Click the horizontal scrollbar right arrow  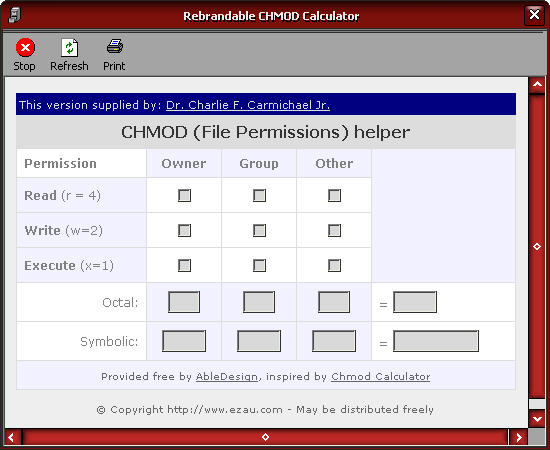coord(519,437)
